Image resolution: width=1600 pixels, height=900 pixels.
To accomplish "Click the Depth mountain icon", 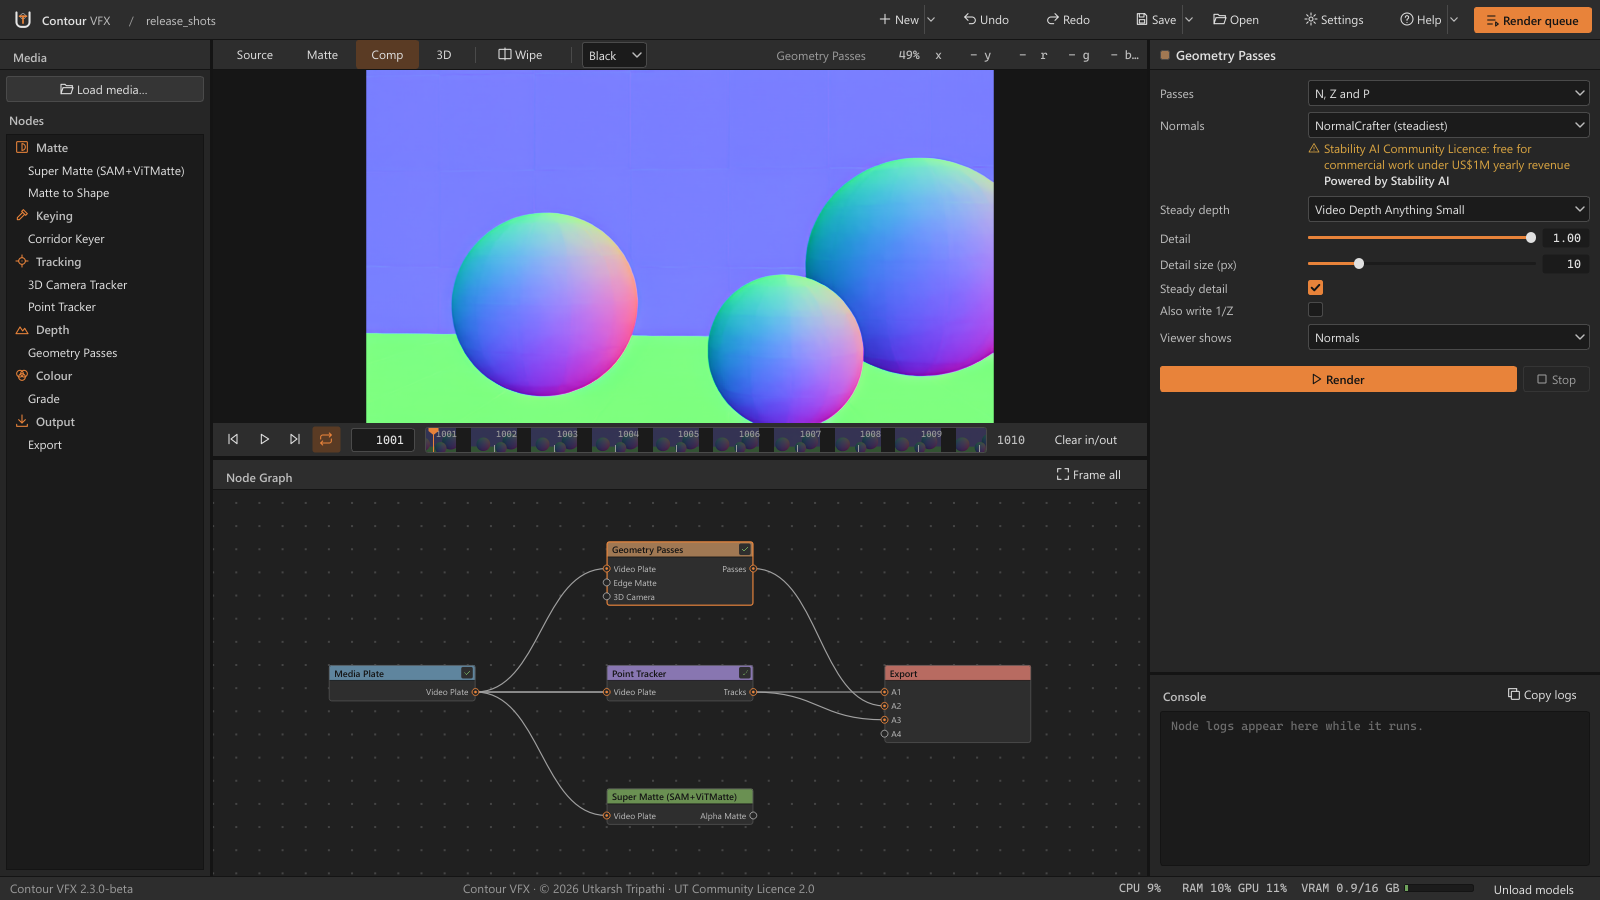I will pos(22,329).
